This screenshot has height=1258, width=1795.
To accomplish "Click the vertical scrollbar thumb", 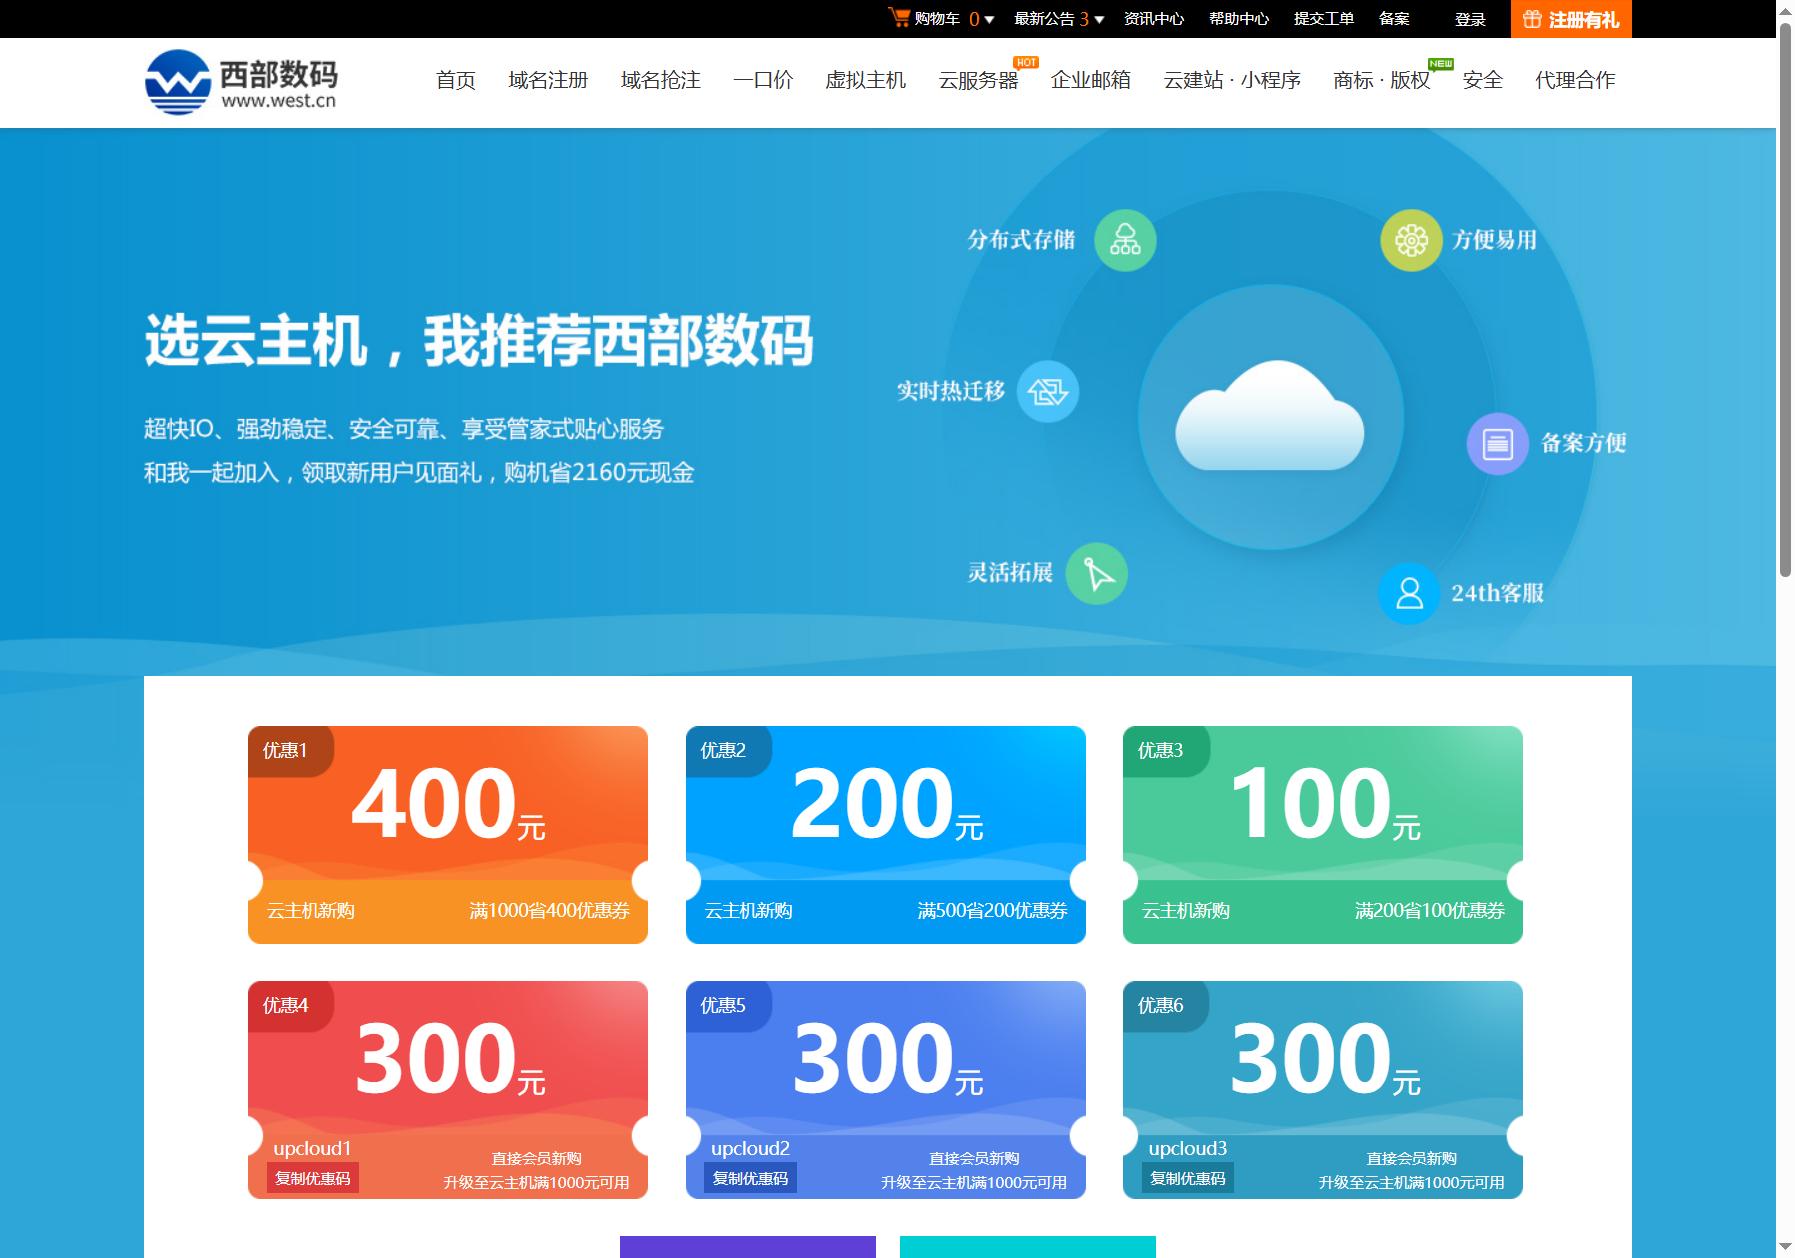I will pyautogui.click(x=1785, y=300).
